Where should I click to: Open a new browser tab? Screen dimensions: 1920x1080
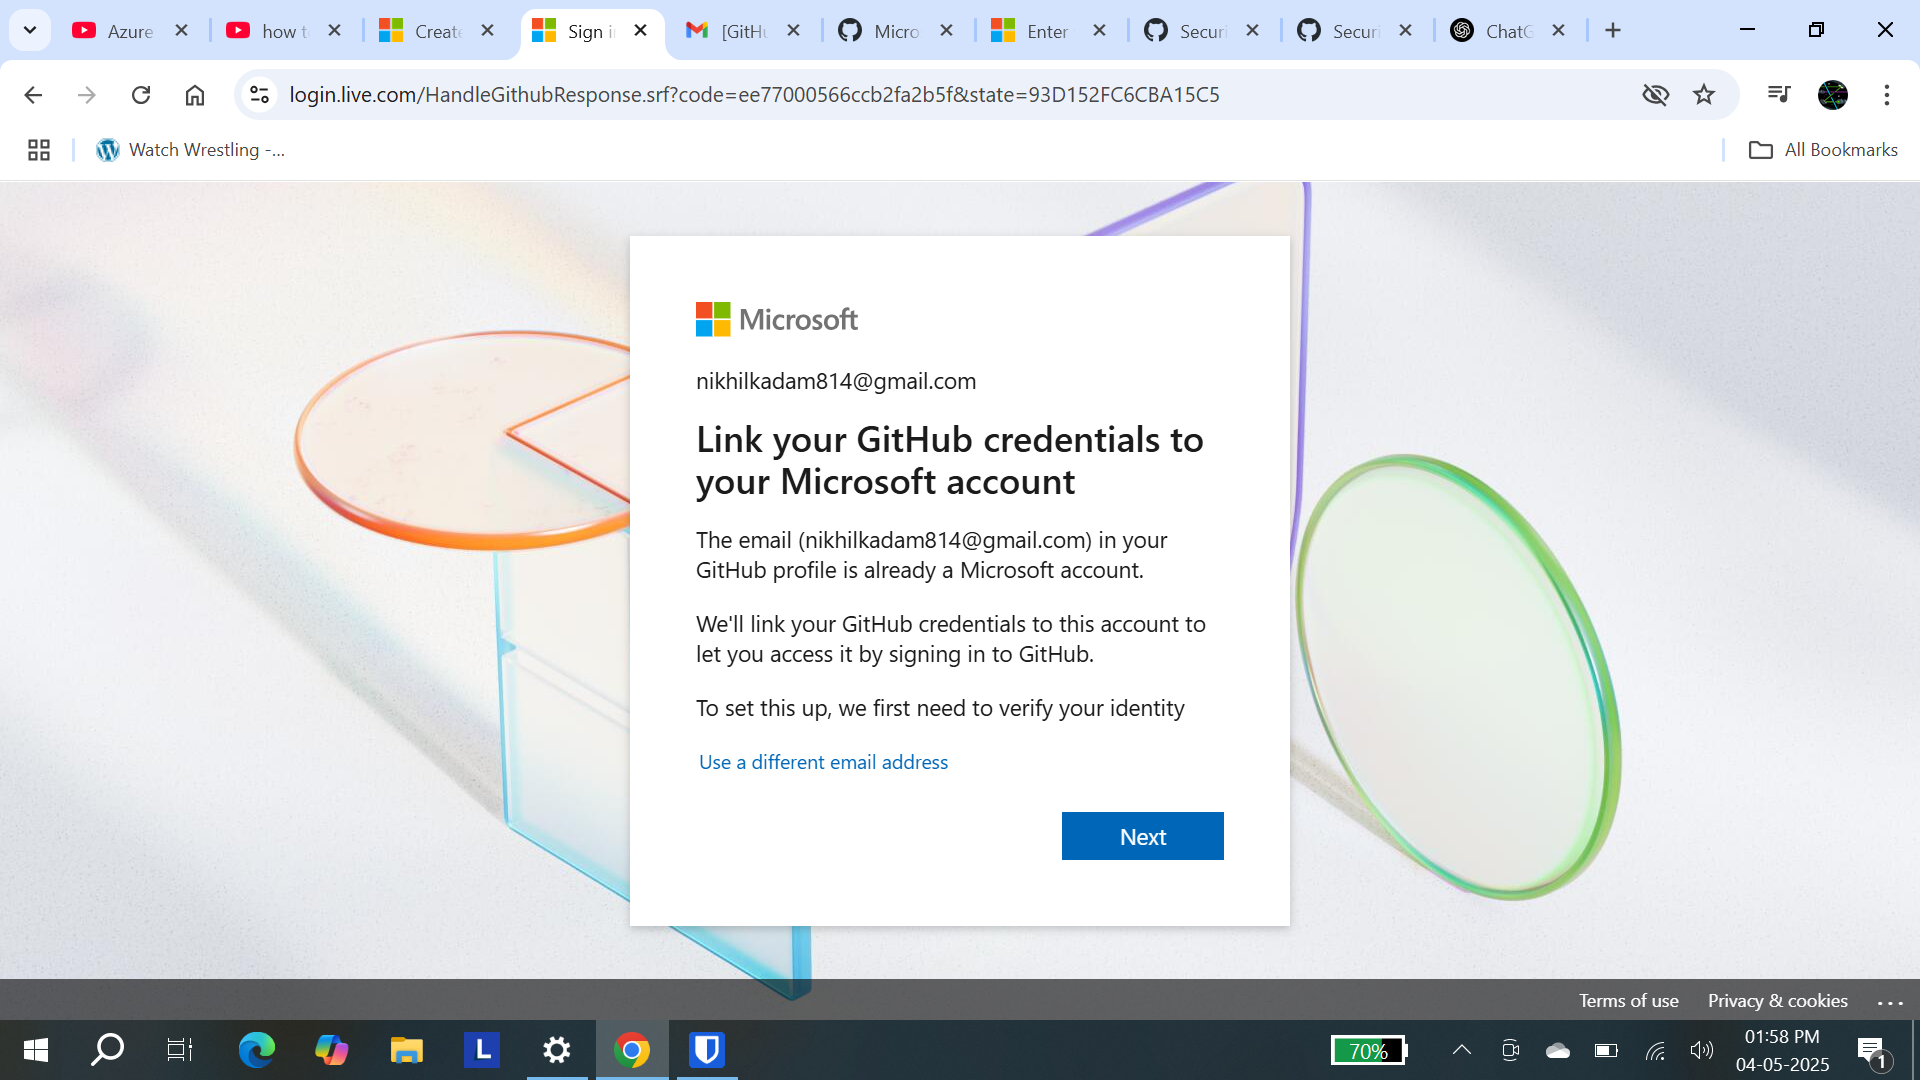(1613, 31)
